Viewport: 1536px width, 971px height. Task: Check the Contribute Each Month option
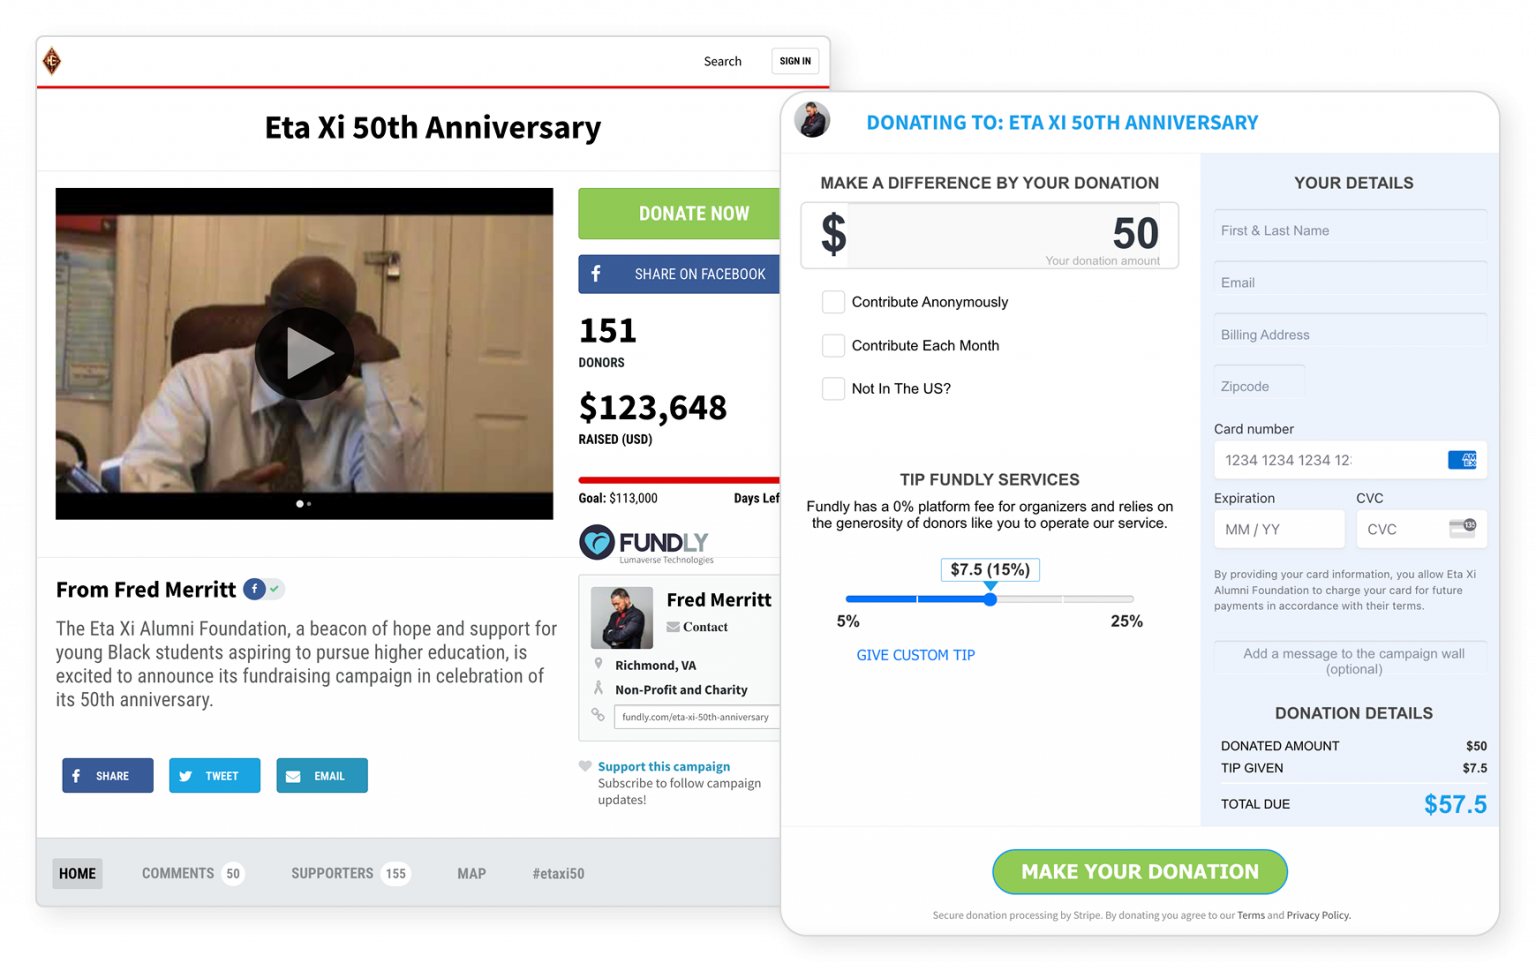click(833, 345)
